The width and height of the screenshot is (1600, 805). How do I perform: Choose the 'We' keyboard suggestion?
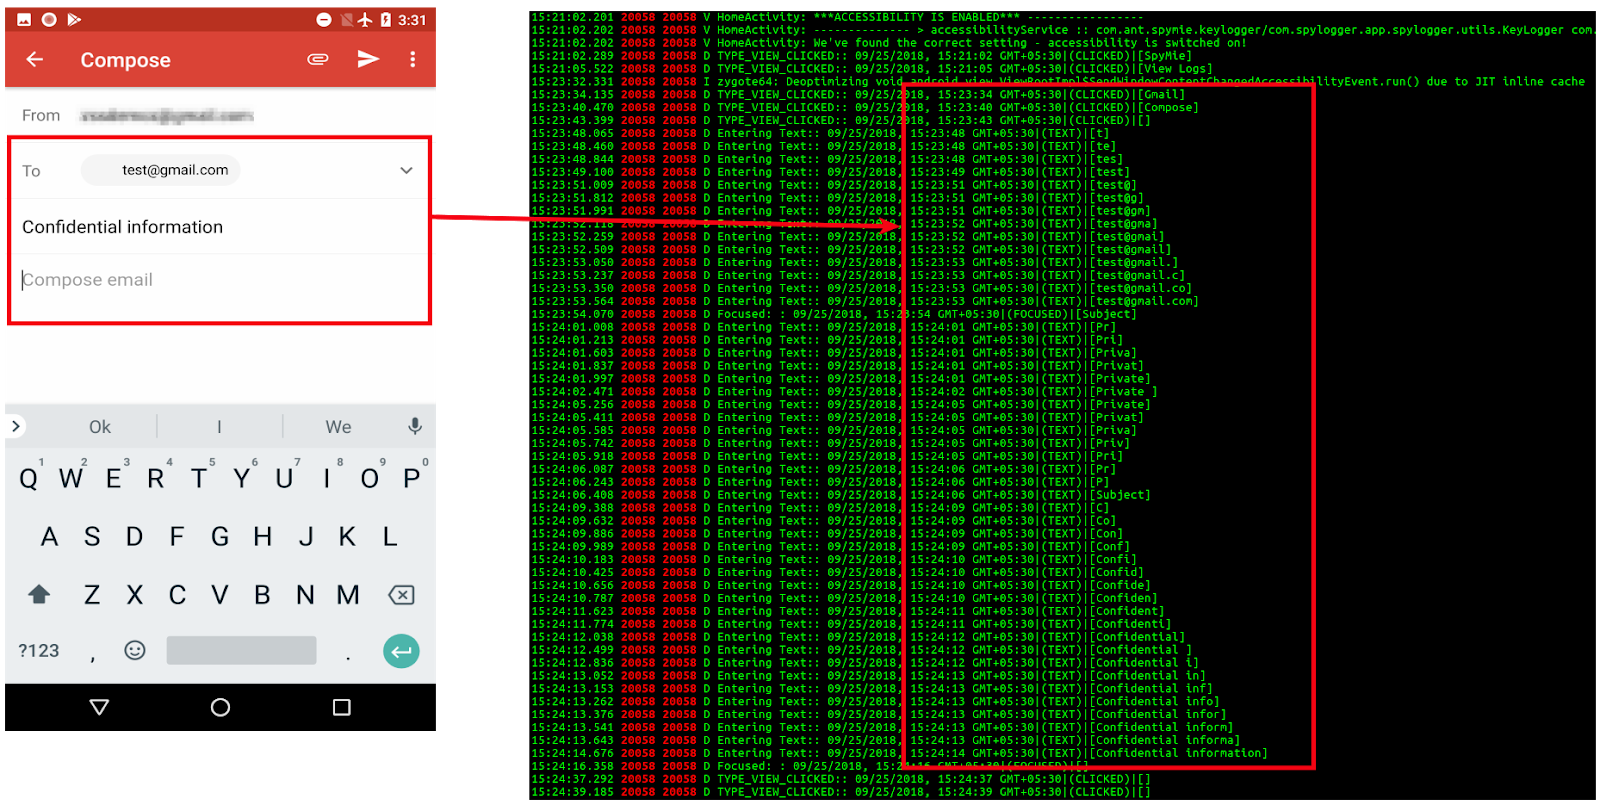click(x=338, y=427)
